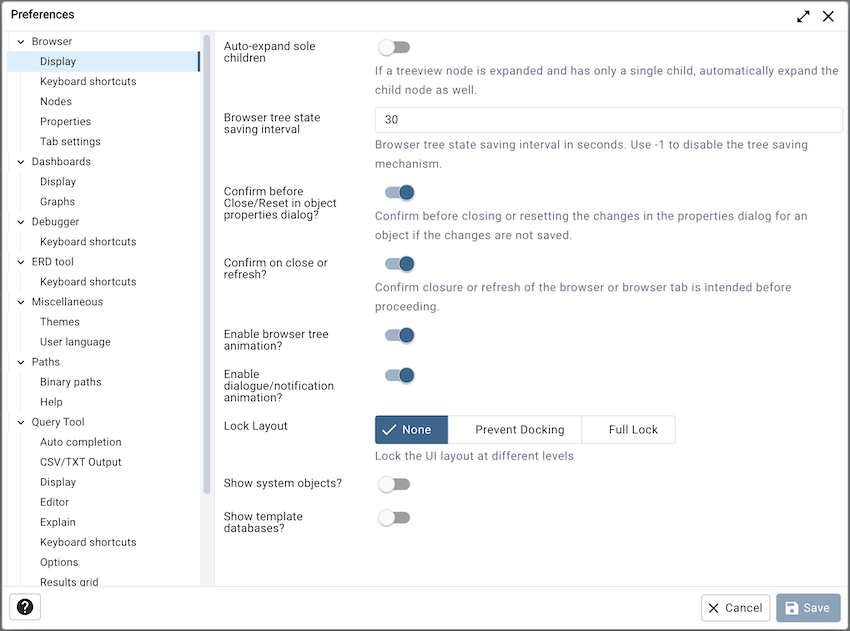Screen dimensions: 850x631
Task: Collapse the Debugger tree node
Action: (21, 222)
